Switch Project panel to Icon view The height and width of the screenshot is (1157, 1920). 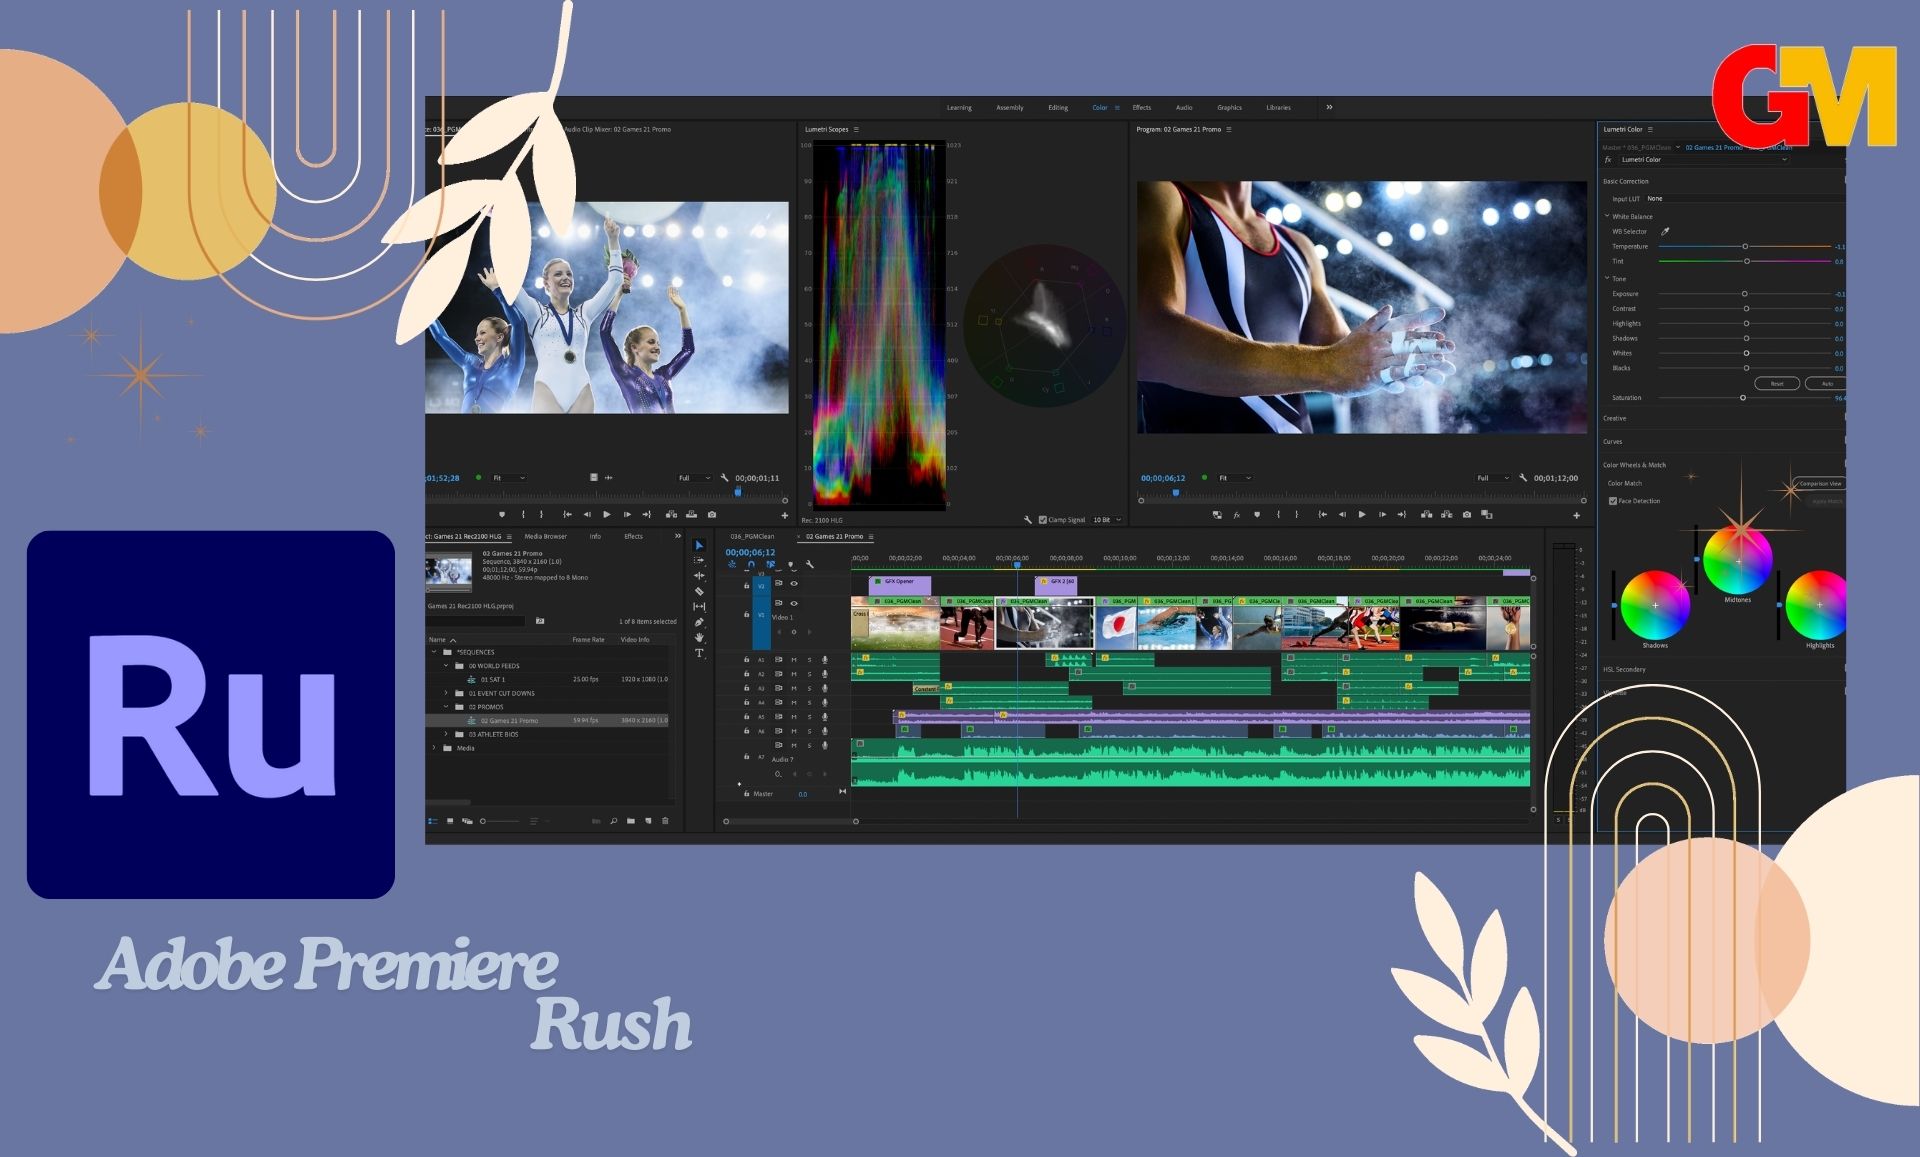(x=450, y=821)
